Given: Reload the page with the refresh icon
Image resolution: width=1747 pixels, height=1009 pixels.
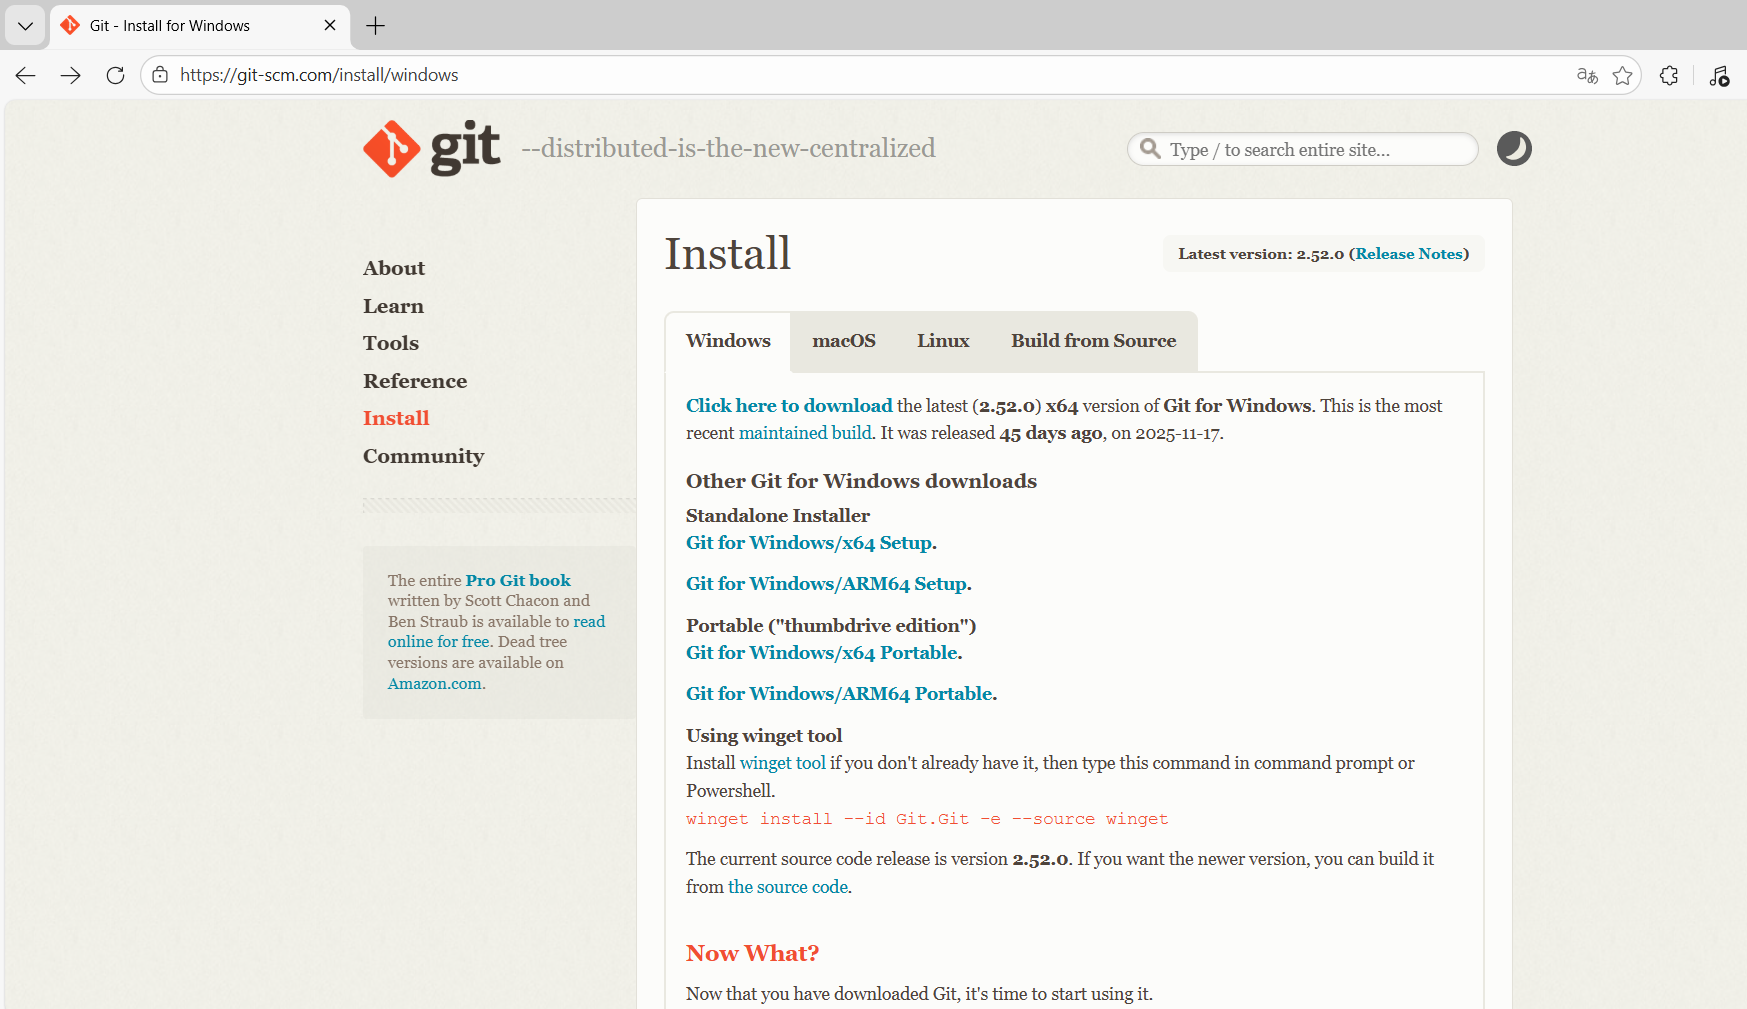Looking at the screenshot, I should (x=115, y=75).
